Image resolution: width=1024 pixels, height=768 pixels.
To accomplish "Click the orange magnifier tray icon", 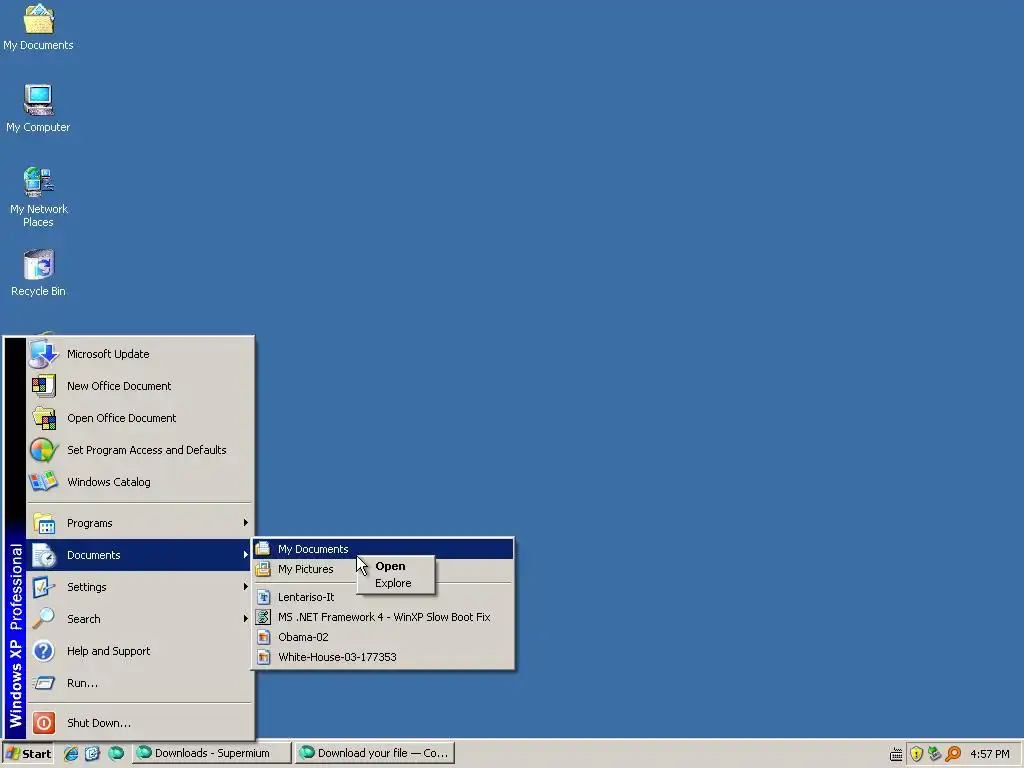I will 953,754.
